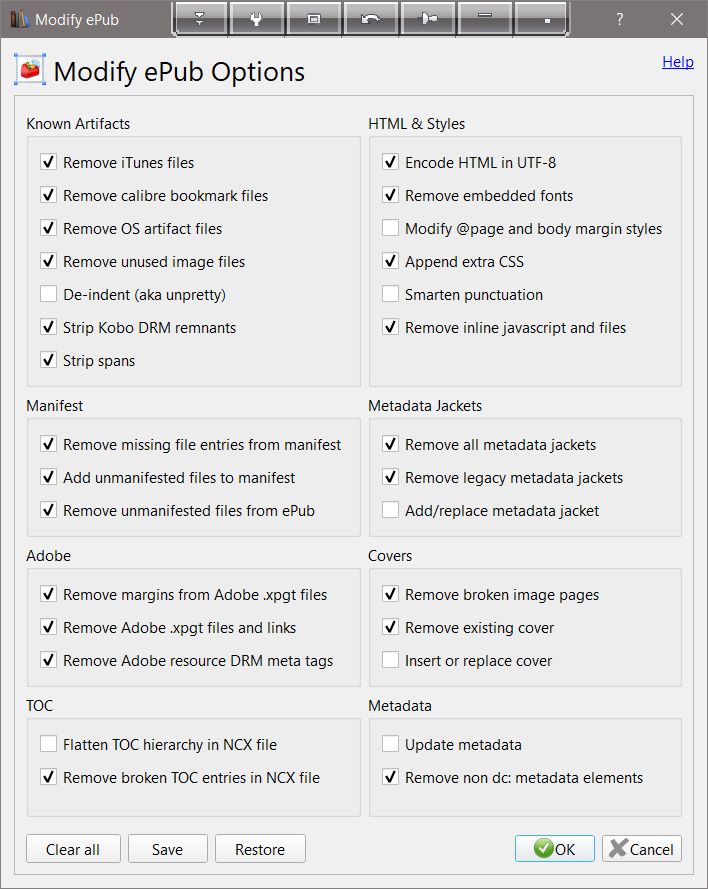
Task: Disable Remove embedded fonts checkbox
Action: [390, 195]
